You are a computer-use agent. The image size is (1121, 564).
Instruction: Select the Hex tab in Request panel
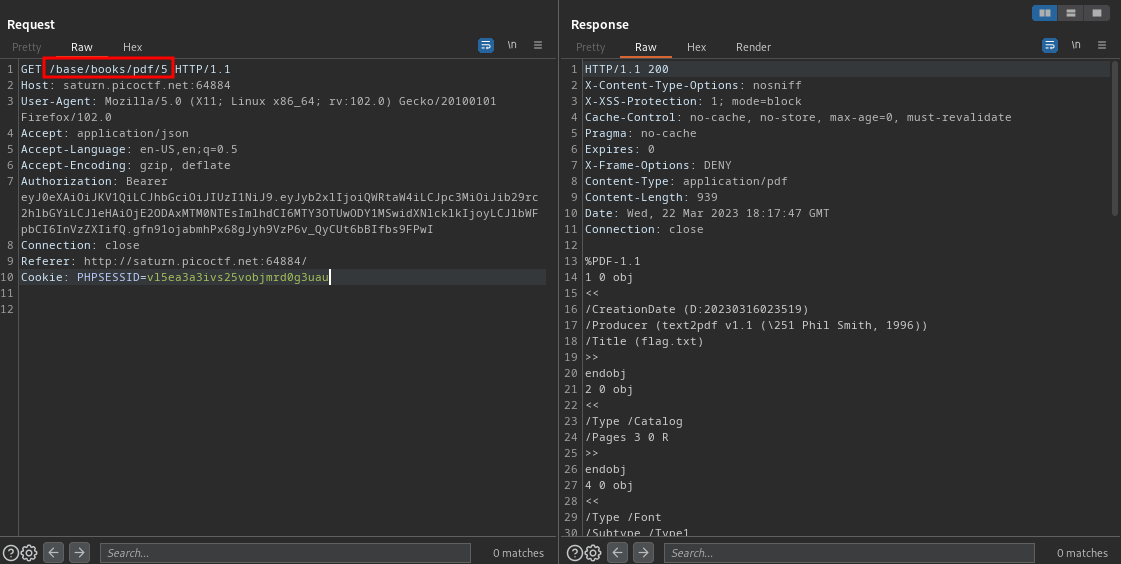pos(132,47)
